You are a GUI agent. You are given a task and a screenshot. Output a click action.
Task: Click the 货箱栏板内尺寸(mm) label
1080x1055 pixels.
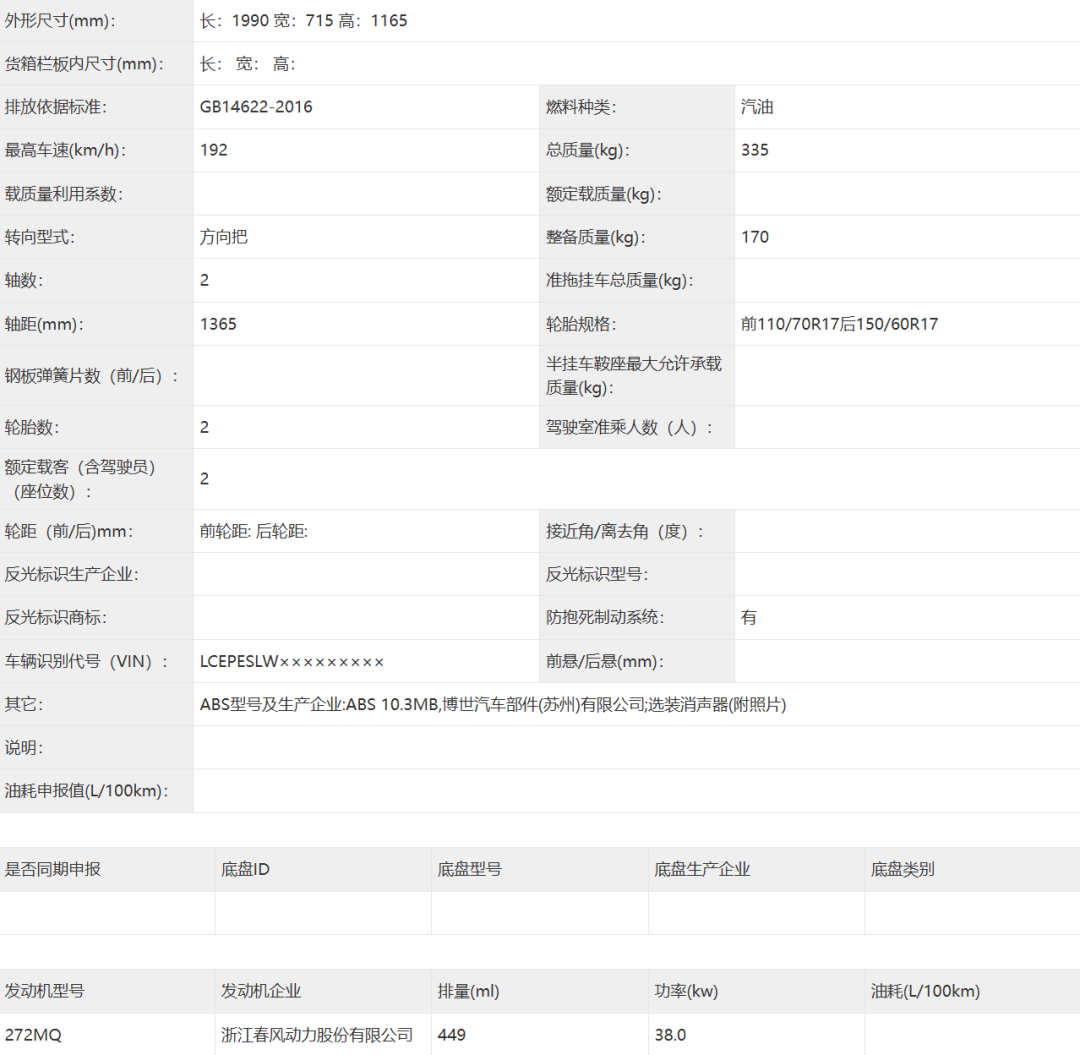coord(84,64)
